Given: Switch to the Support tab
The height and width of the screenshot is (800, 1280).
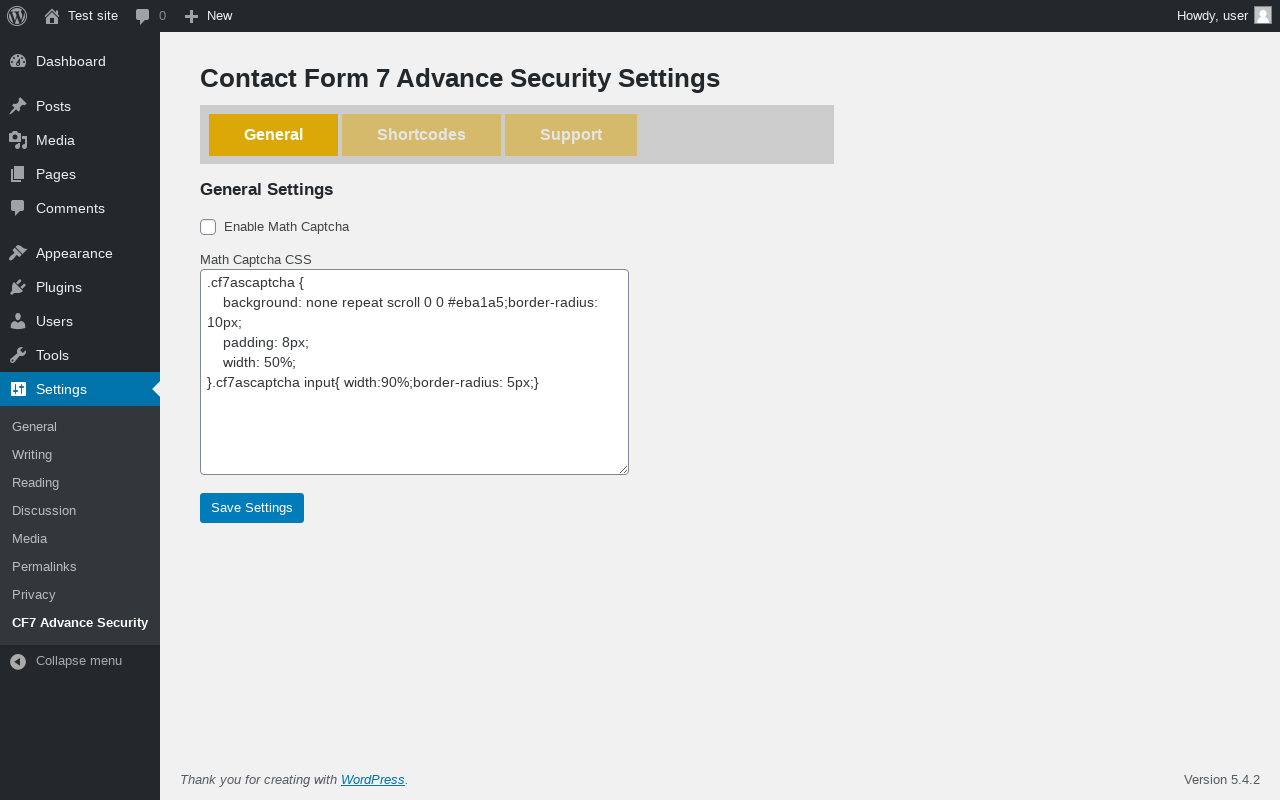Looking at the screenshot, I should pyautogui.click(x=571, y=135).
